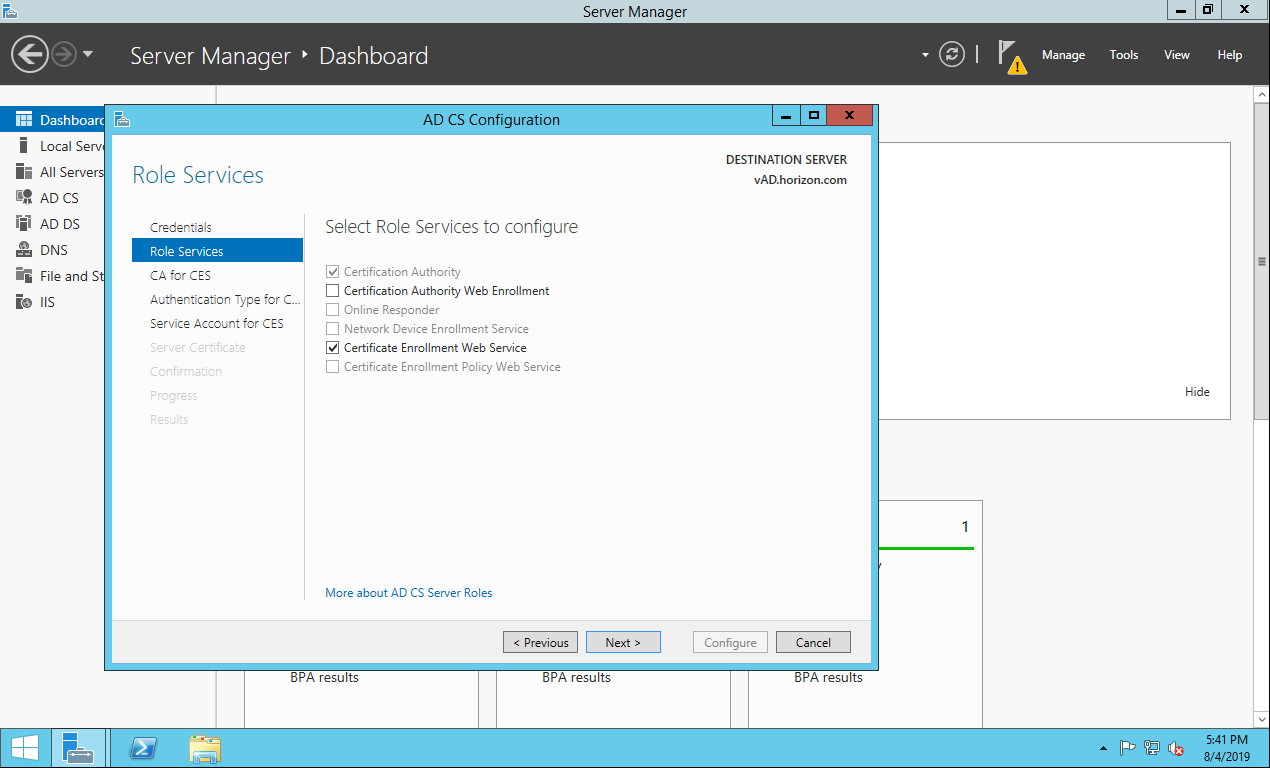The height and width of the screenshot is (768, 1270).
Task: Open the Tools menu
Action: point(1123,55)
